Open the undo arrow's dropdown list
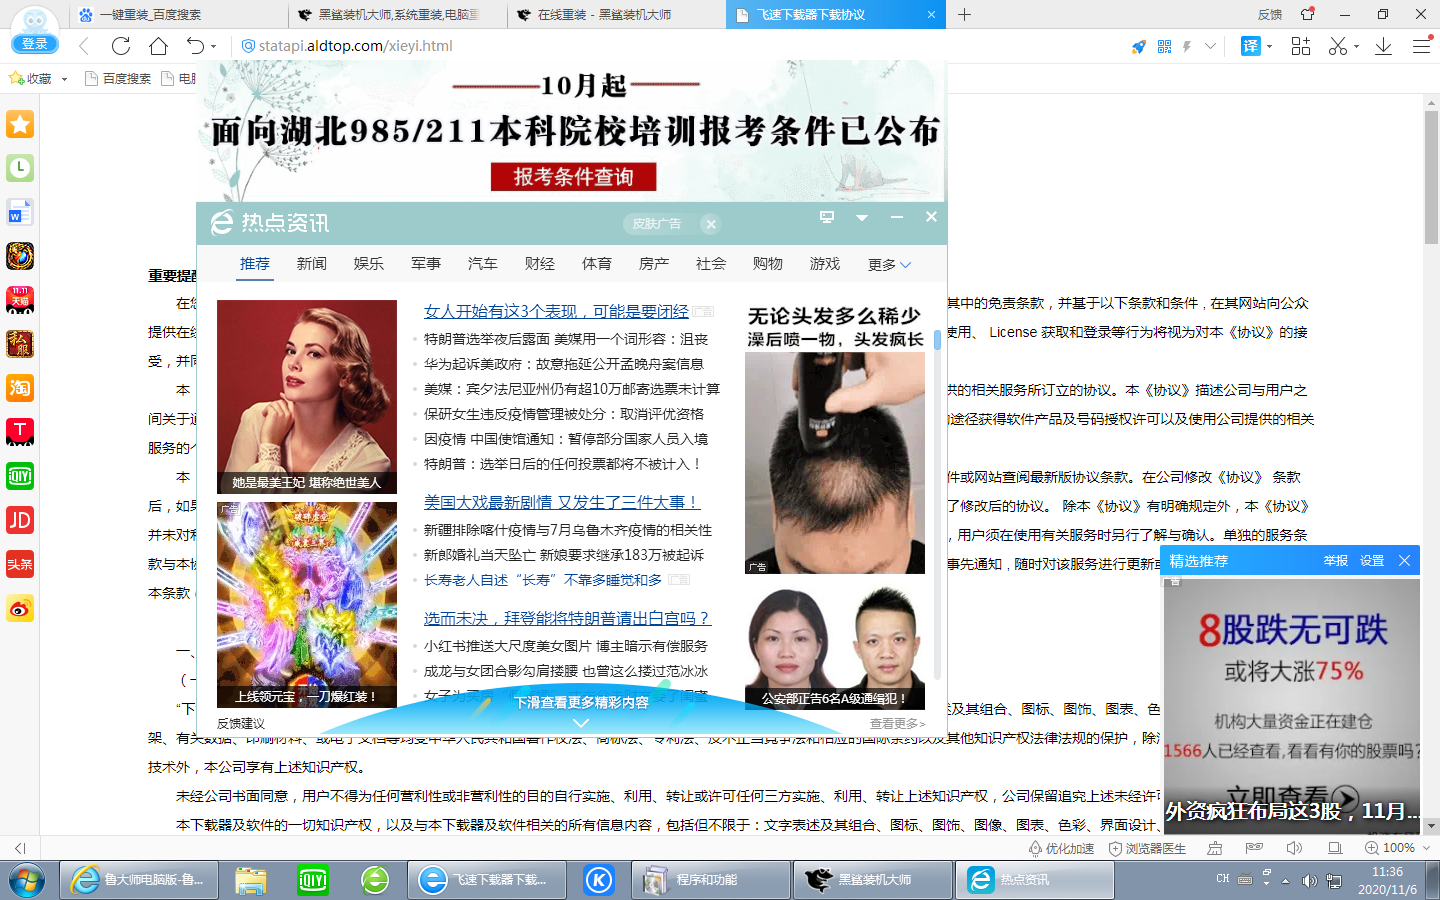 pyautogui.click(x=214, y=46)
